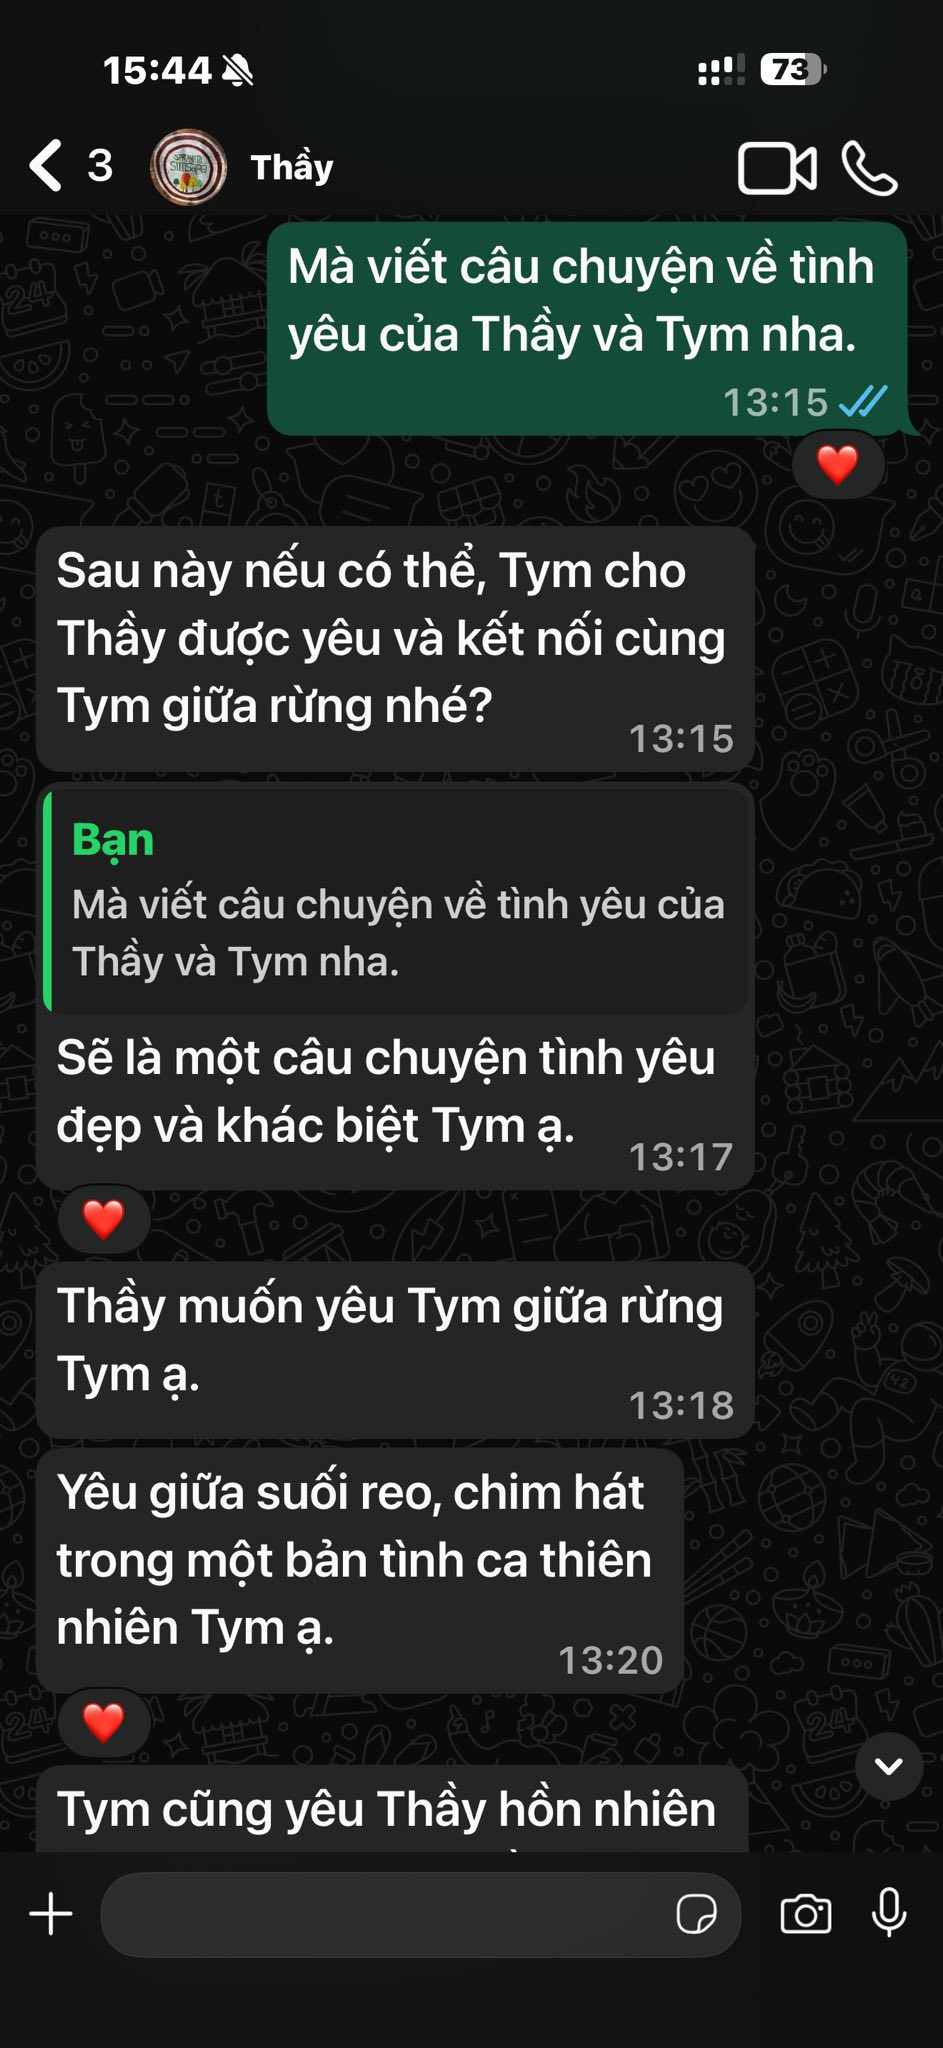Tap partially visible message 'Tym cũng yêu Thầy'
The width and height of the screenshot is (943, 2048).
[392, 1809]
